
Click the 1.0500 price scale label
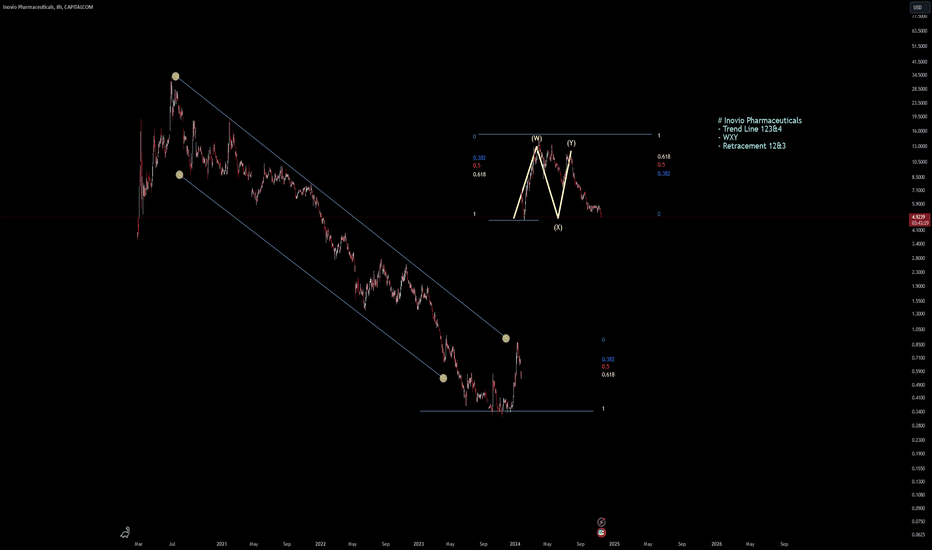coord(920,329)
